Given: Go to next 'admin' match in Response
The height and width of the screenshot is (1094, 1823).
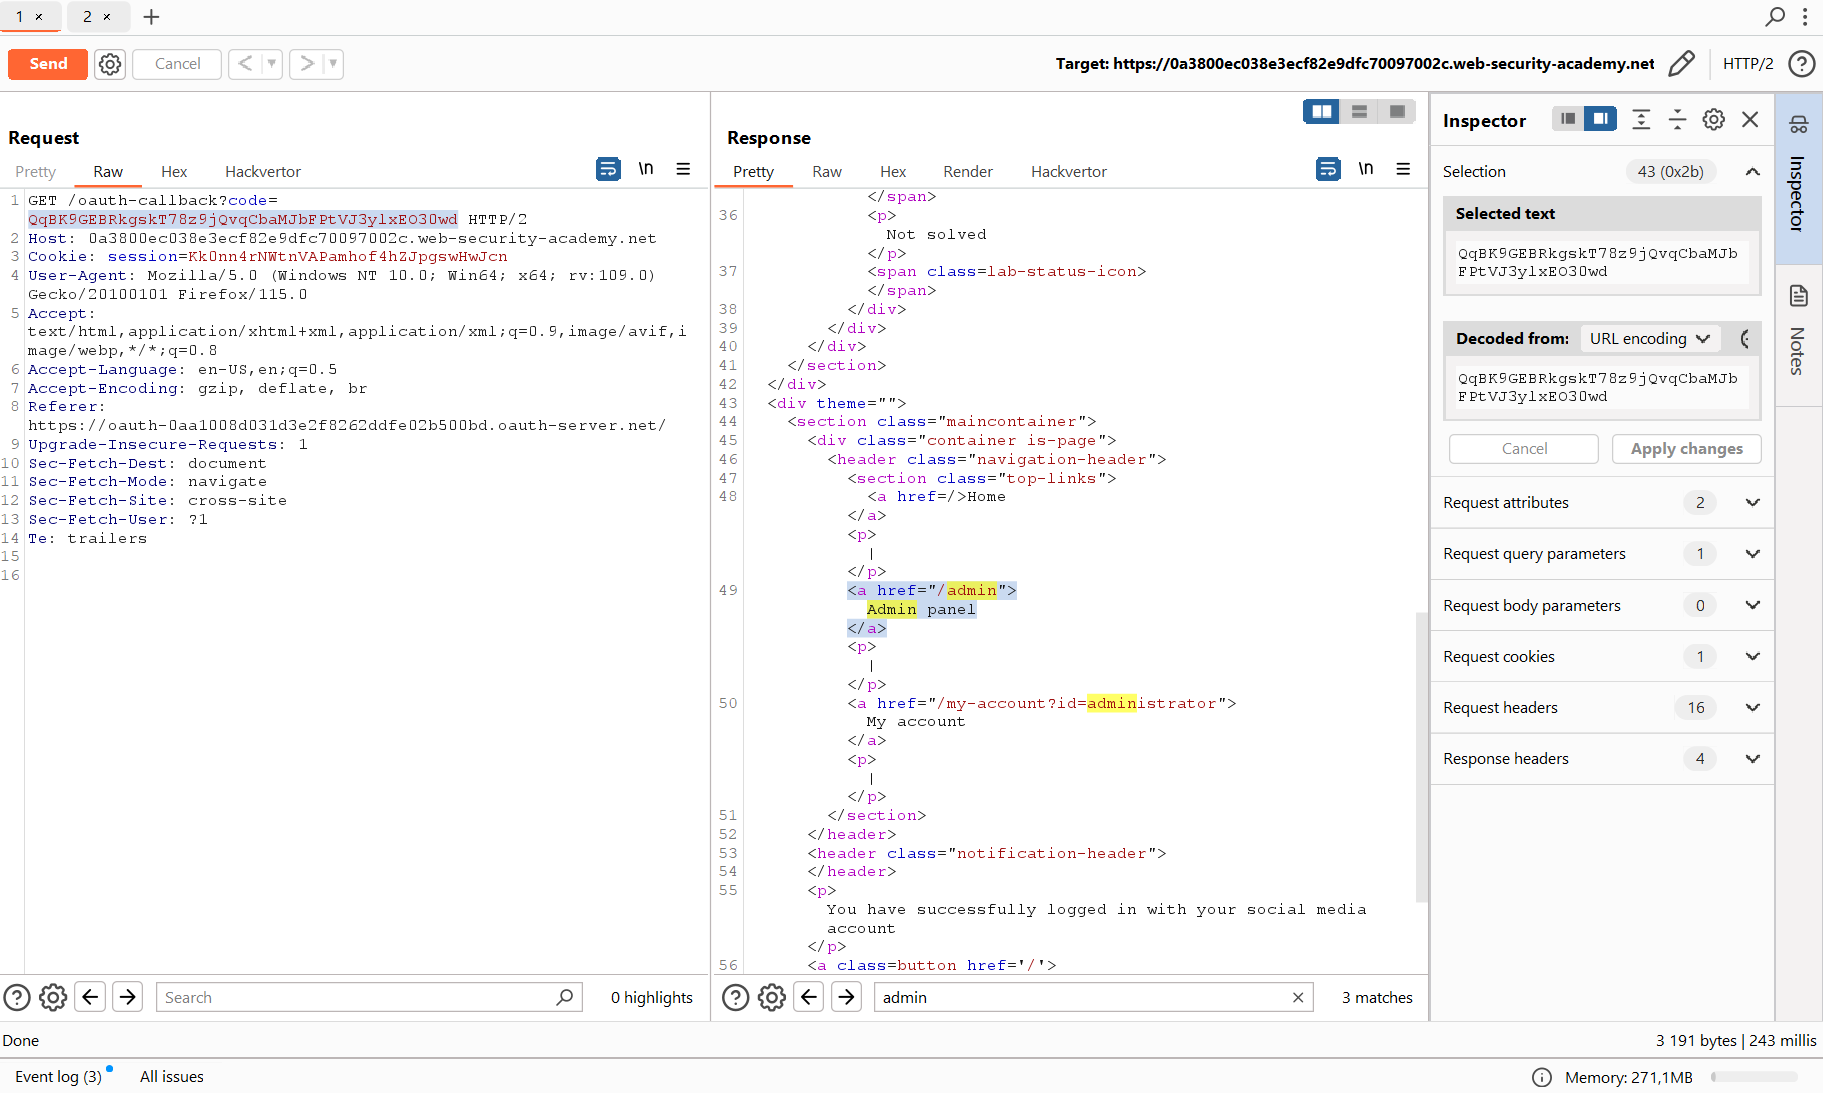Looking at the screenshot, I should pos(846,998).
